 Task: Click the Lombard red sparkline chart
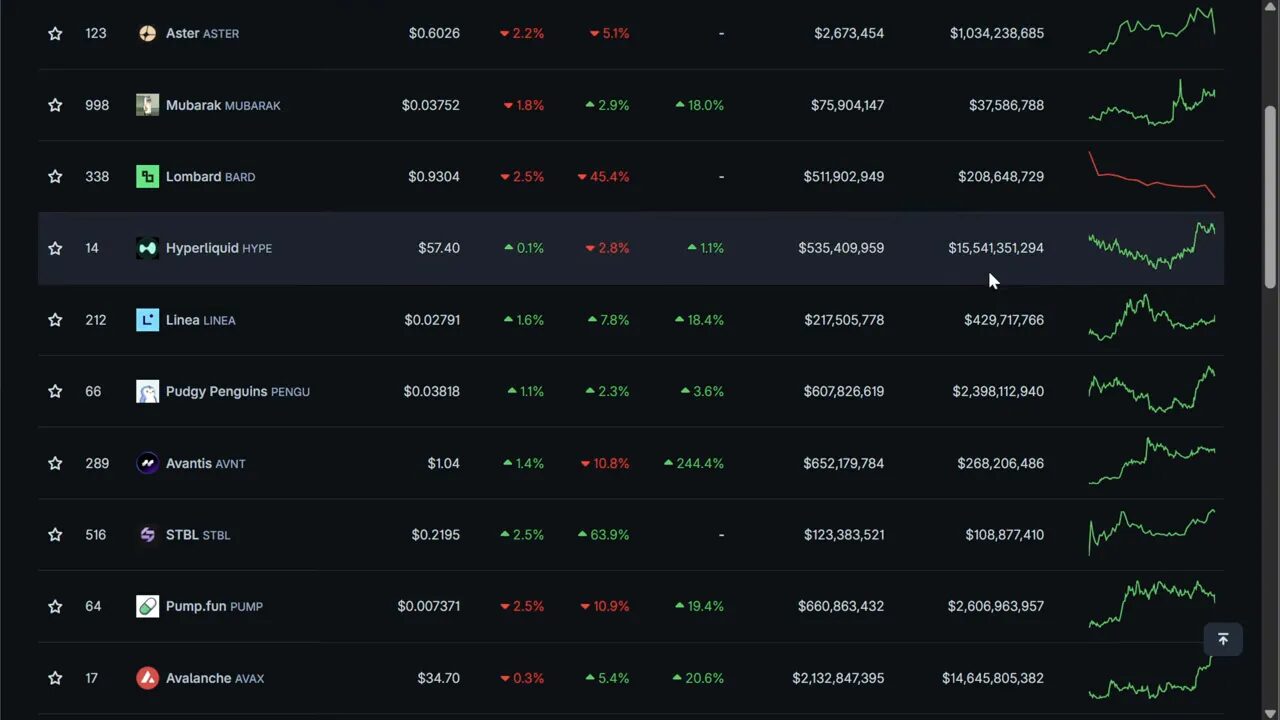[x=1152, y=176]
